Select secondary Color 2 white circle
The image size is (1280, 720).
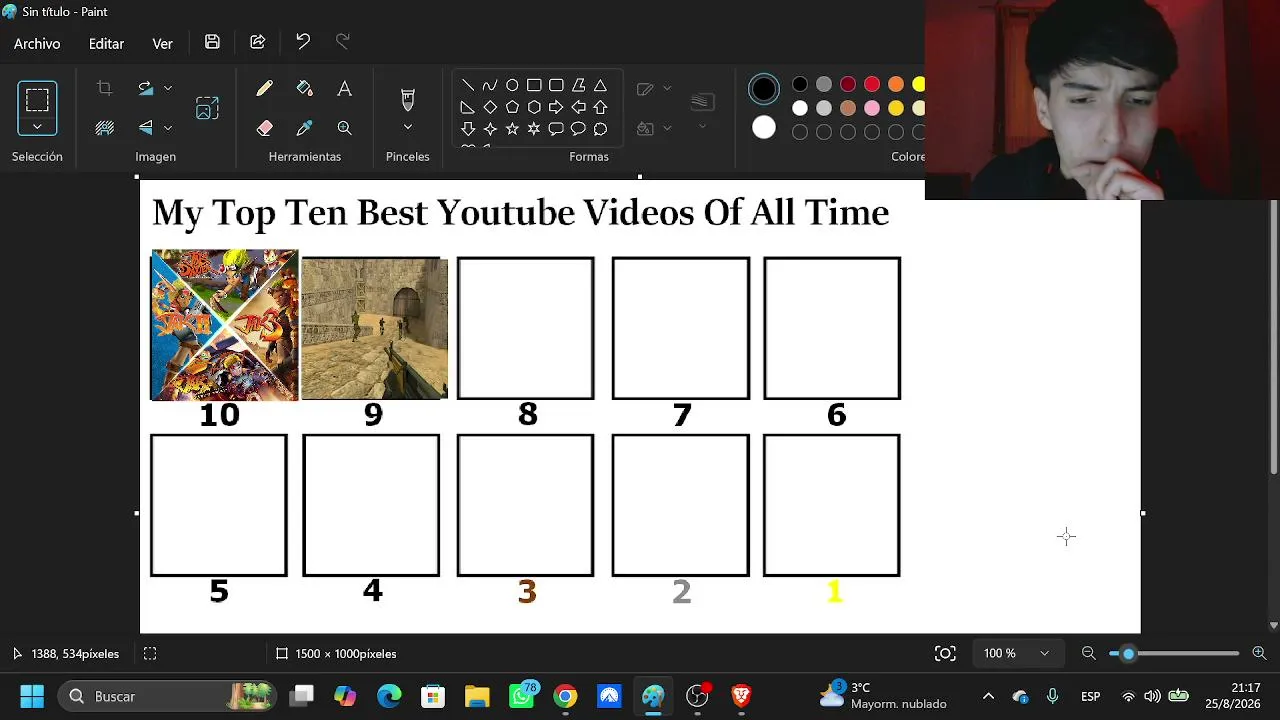[764, 128]
